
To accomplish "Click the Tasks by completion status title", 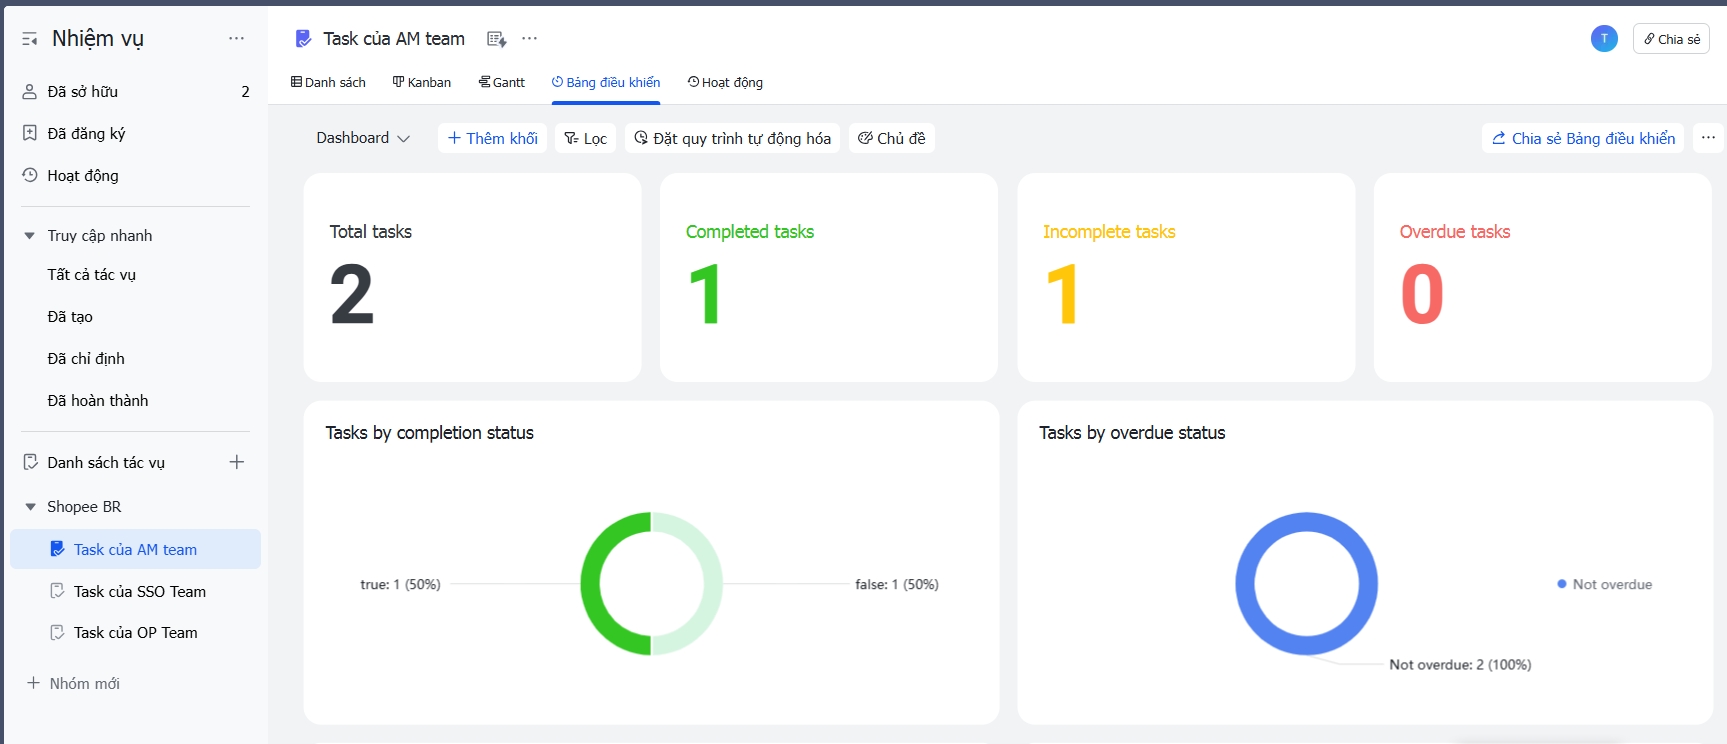I will pyautogui.click(x=430, y=433).
